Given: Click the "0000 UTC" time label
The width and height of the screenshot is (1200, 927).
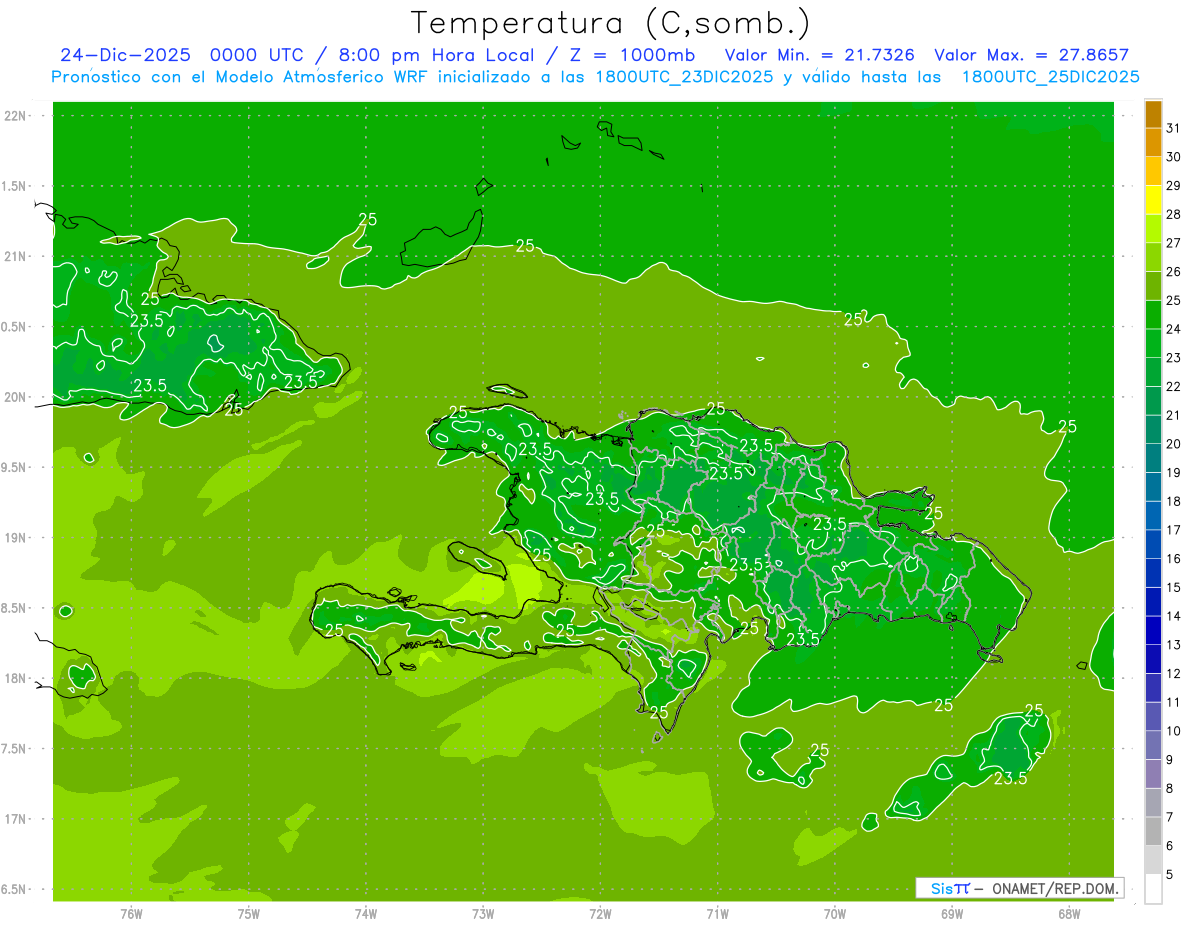Looking at the screenshot, I should (258, 55).
